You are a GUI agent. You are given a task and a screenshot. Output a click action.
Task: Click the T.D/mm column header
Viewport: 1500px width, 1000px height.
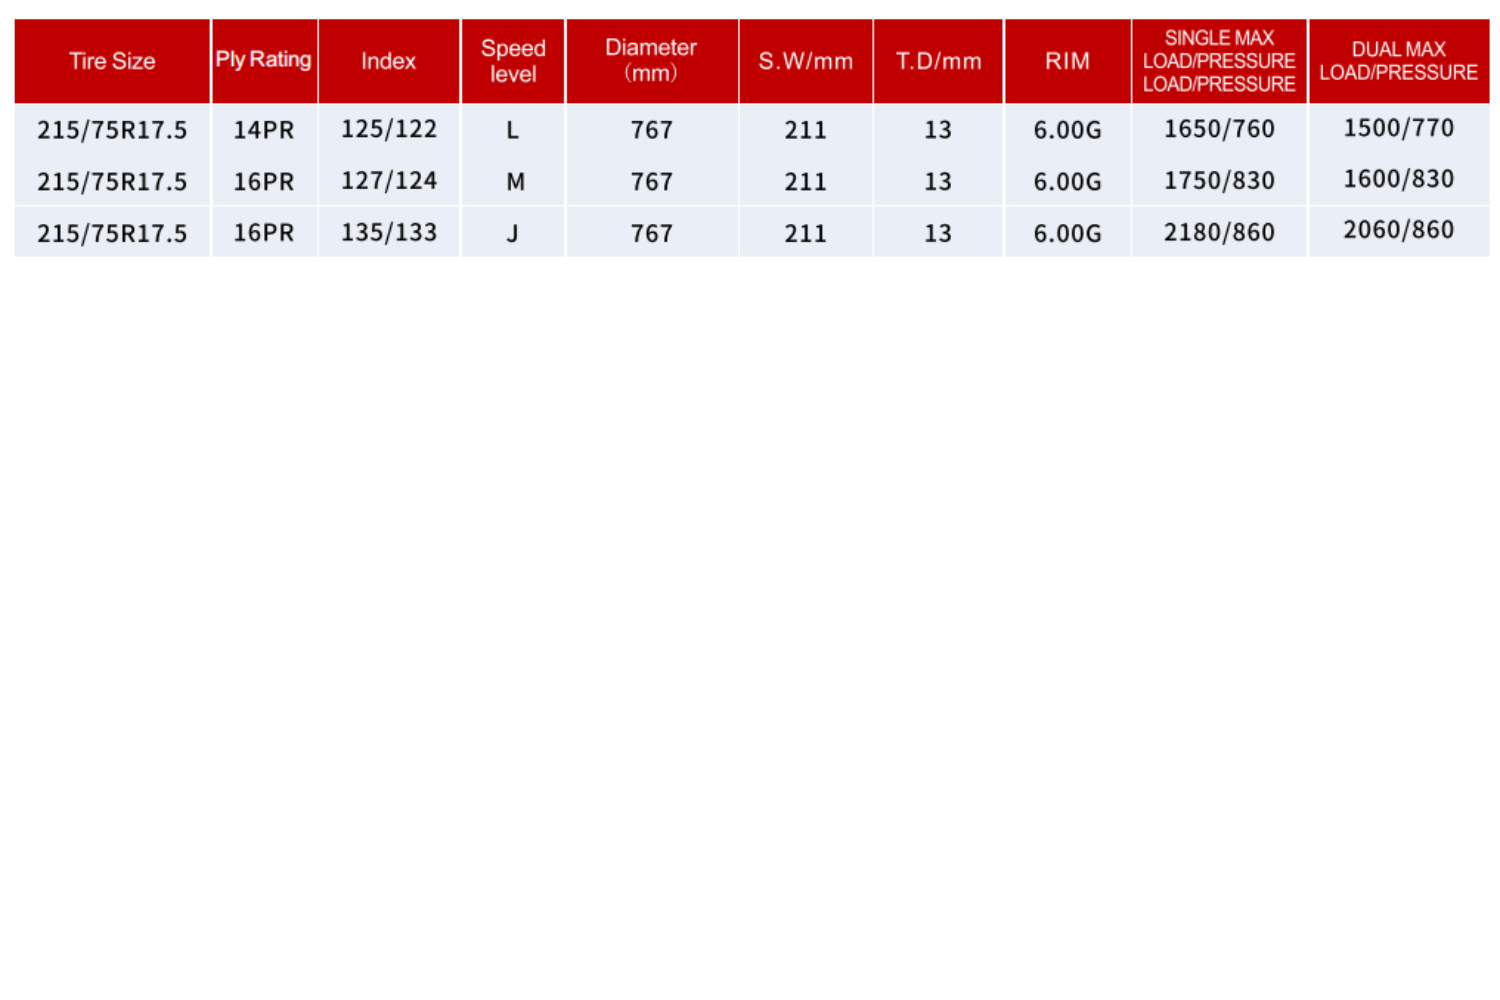tap(938, 61)
